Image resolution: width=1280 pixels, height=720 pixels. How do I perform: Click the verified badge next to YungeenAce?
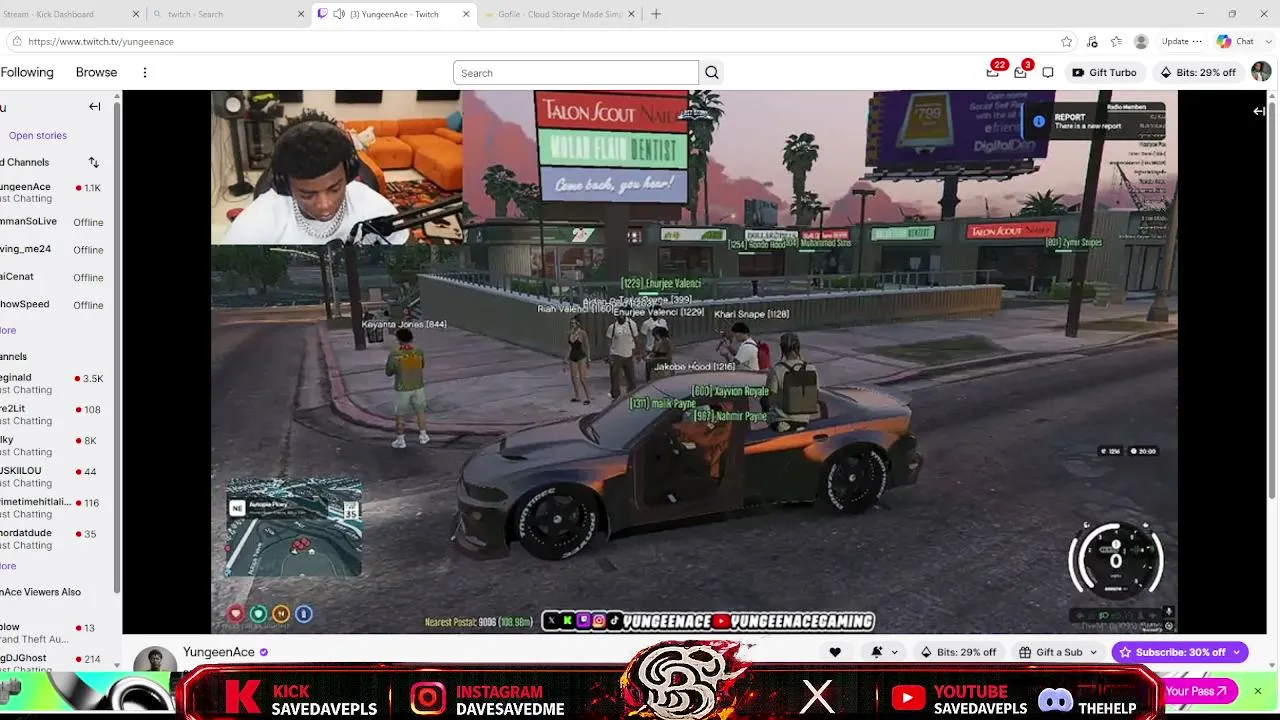tap(264, 652)
